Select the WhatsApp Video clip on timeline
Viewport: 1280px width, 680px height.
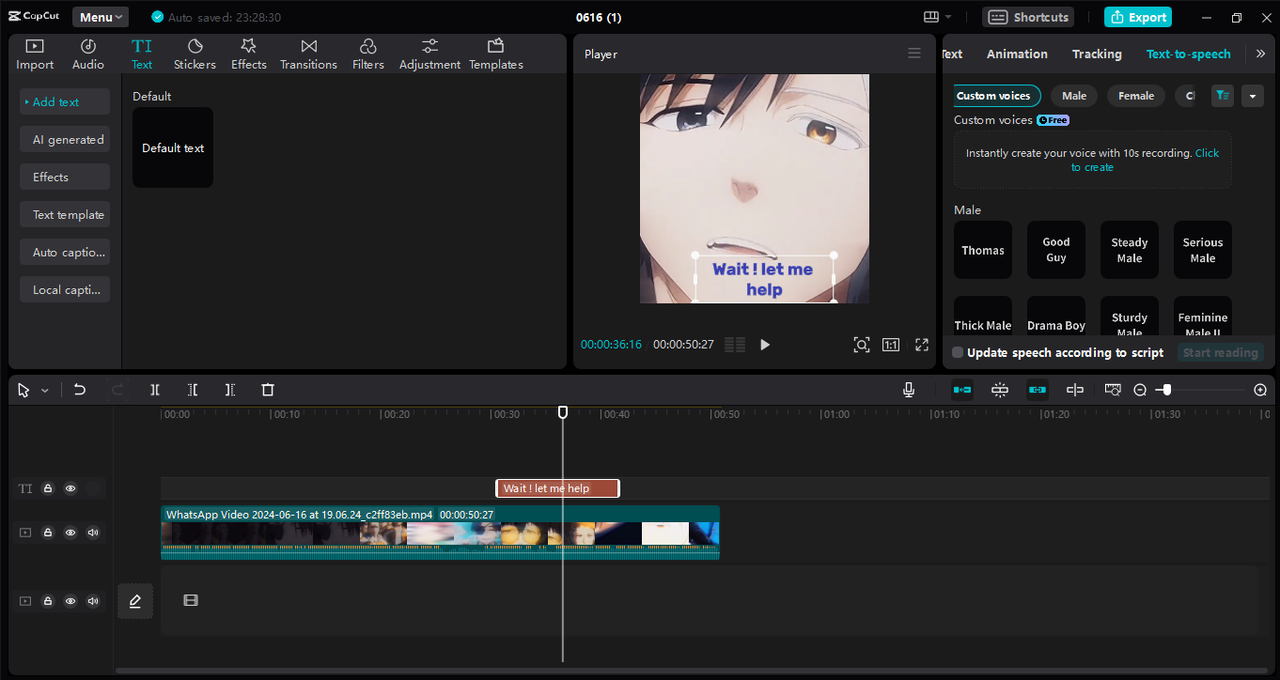[x=440, y=533]
